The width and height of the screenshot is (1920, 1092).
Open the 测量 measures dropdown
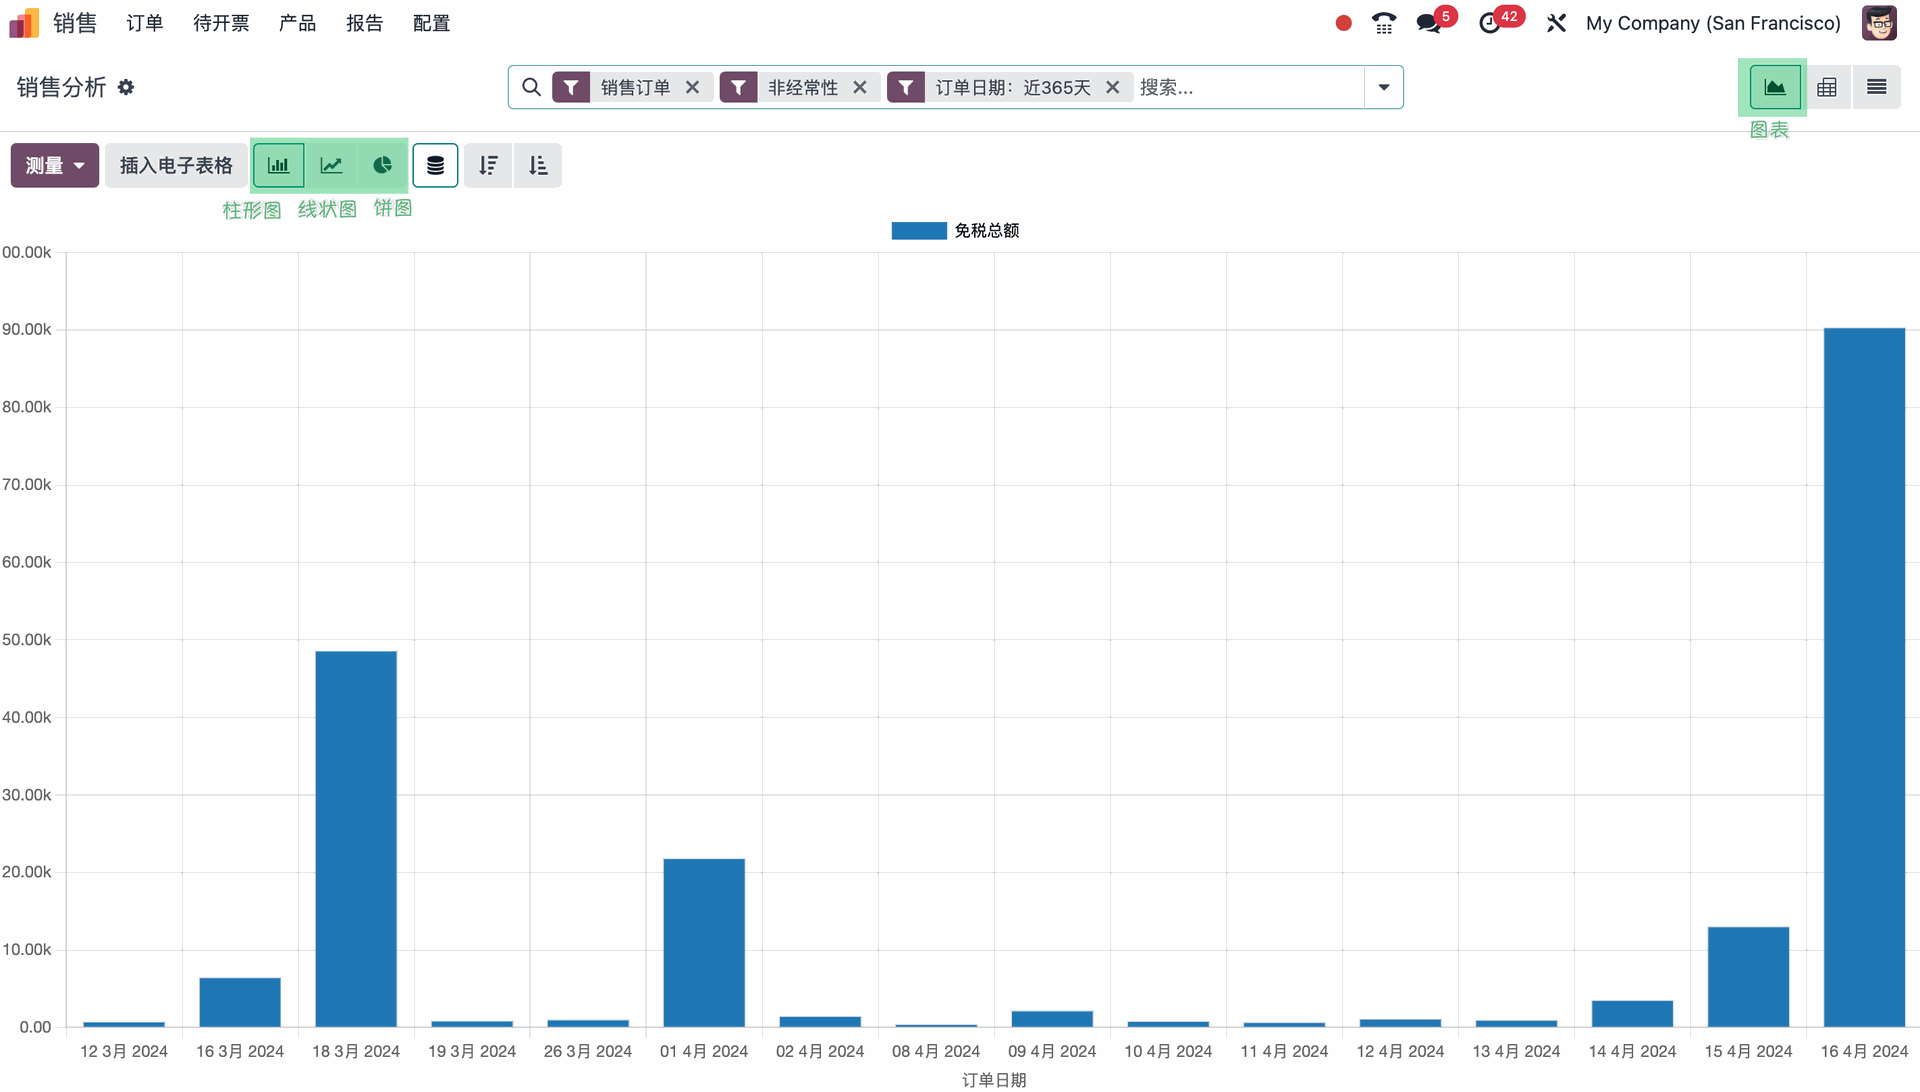pyautogui.click(x=55, y=166)
